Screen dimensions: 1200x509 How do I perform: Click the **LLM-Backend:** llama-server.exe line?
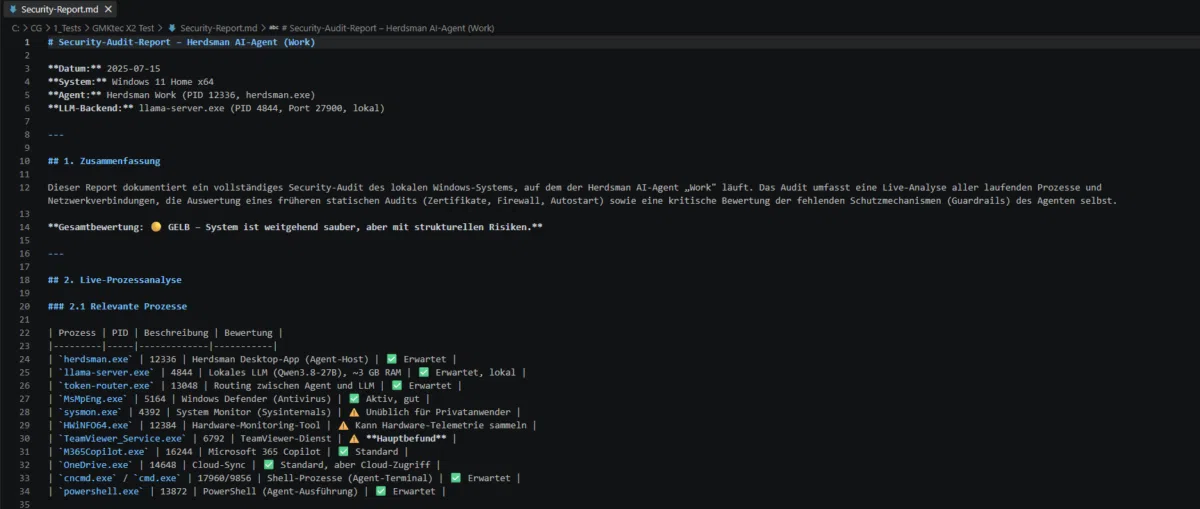(x=215, y=108)
